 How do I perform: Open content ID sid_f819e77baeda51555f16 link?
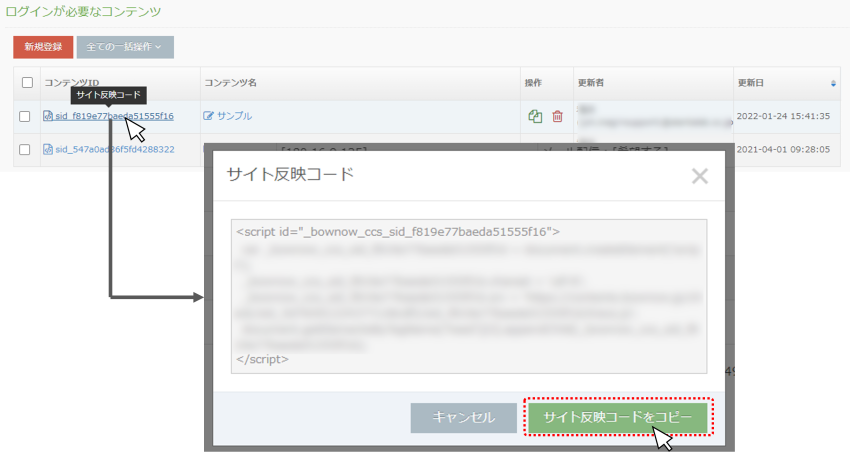114,116
